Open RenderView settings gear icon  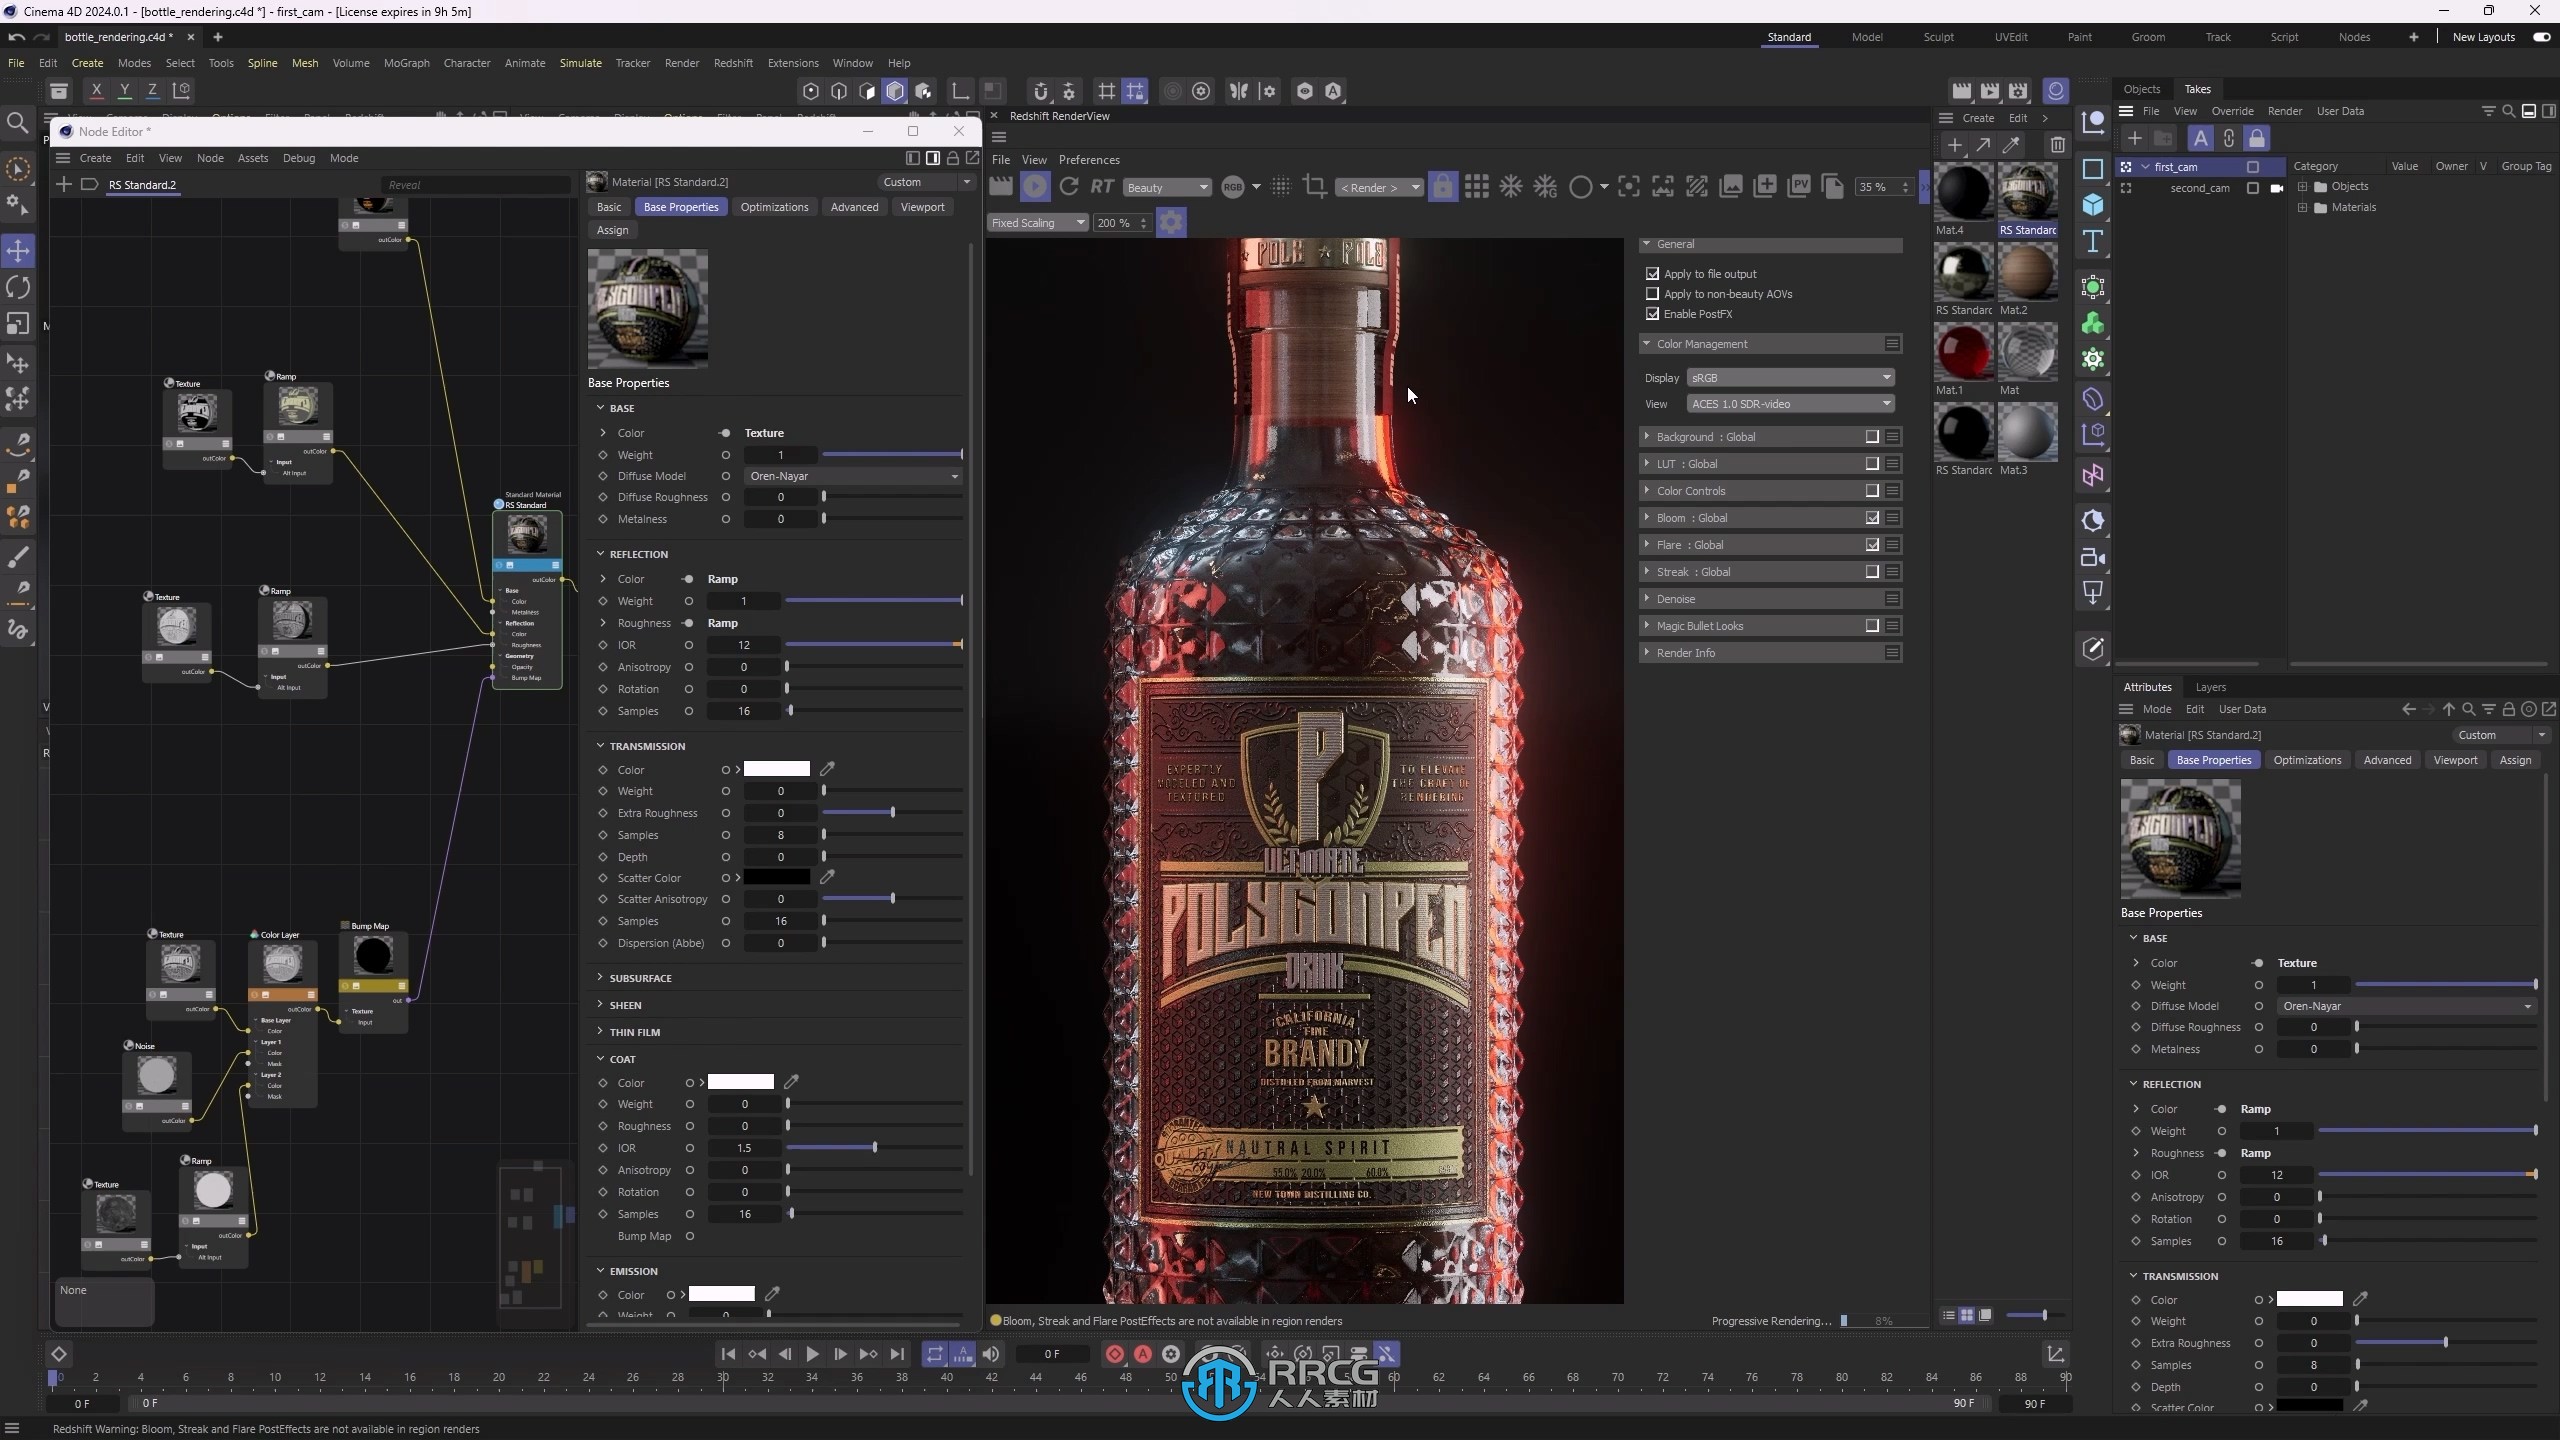[x=1171, y=222]
